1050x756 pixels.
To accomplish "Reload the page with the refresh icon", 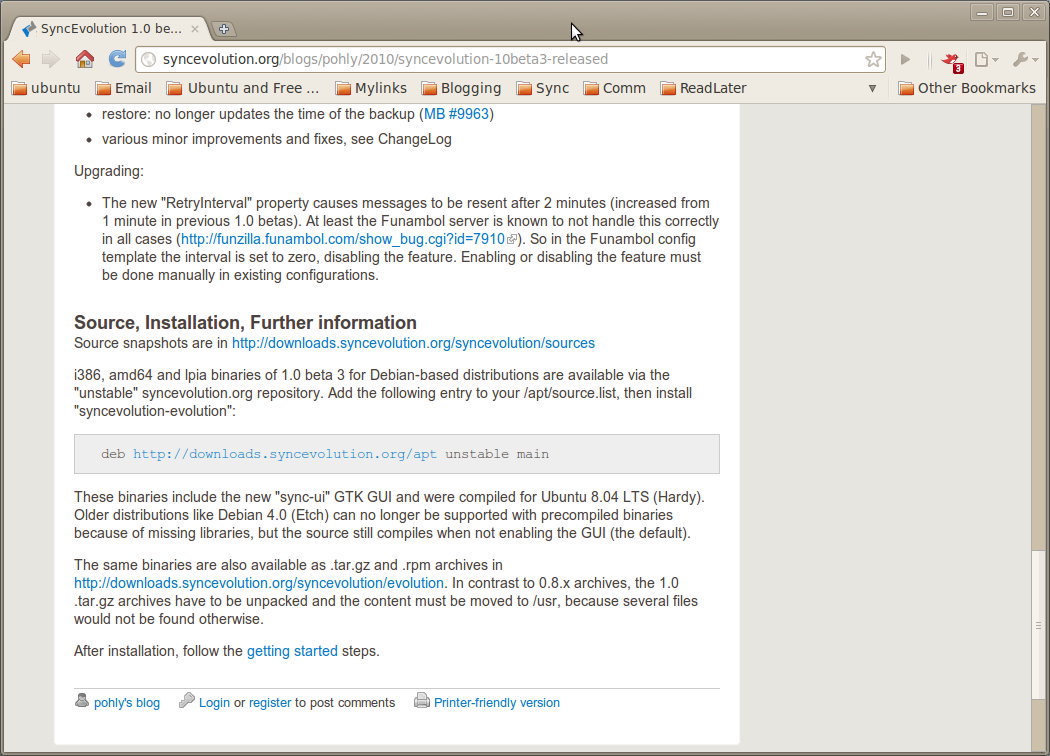I will [117, 59].
